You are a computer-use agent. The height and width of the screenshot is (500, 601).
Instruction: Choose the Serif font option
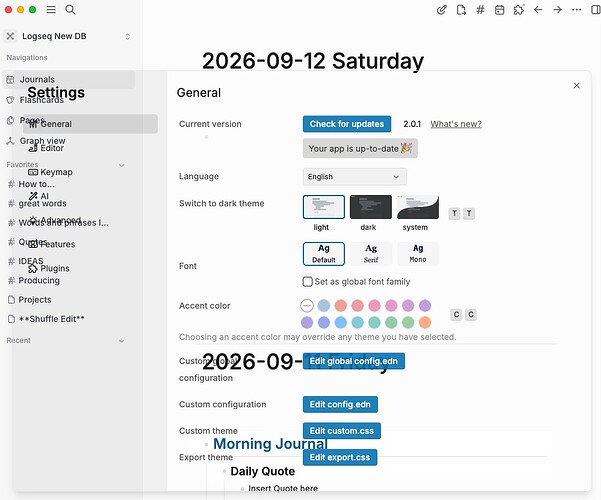371,254
